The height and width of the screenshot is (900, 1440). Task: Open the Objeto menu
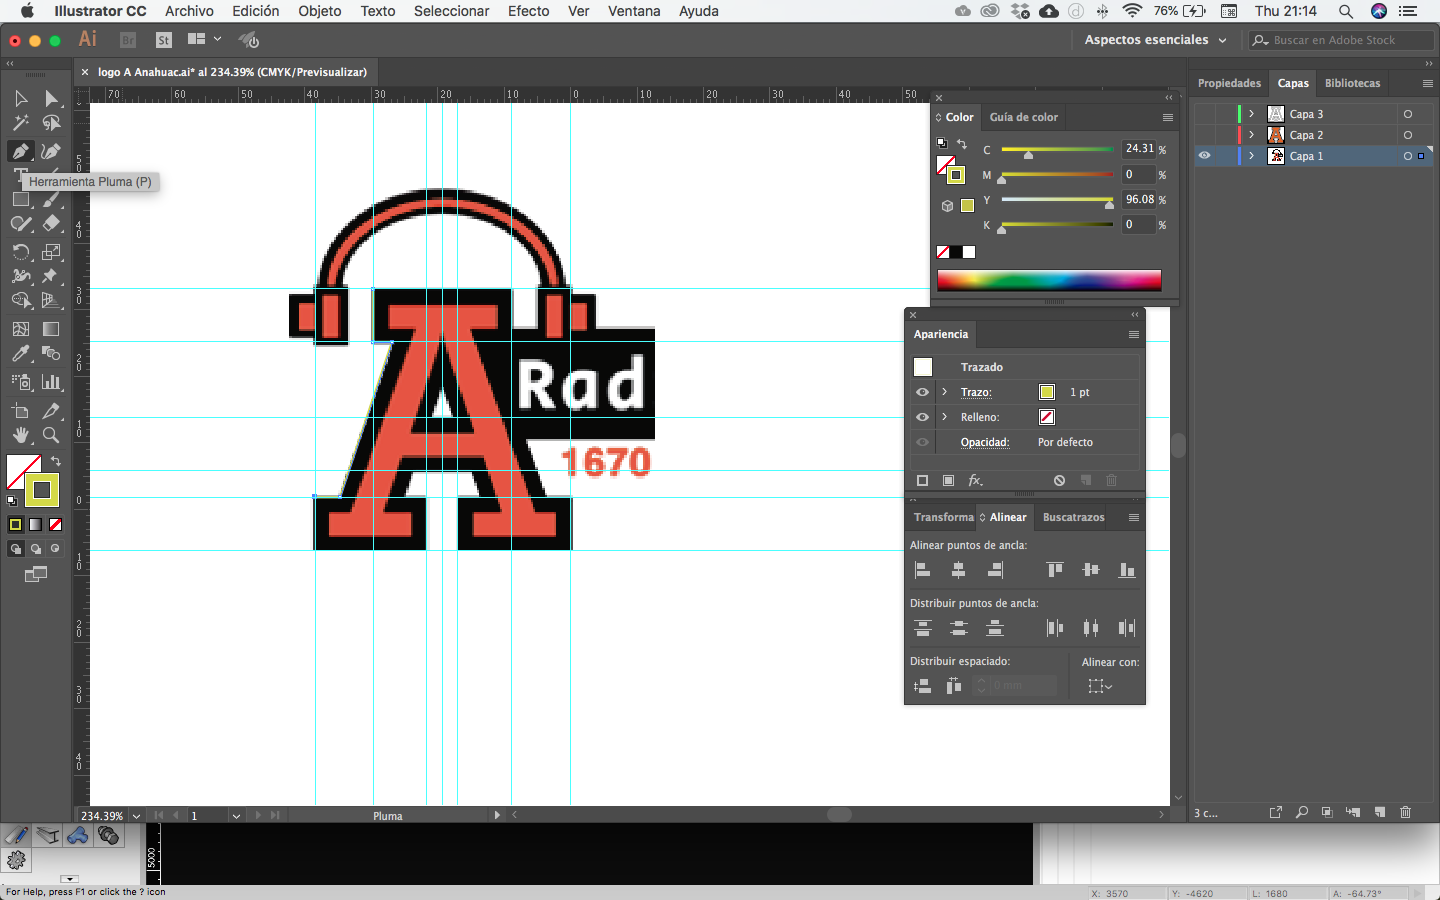click(x=320, y=11)
